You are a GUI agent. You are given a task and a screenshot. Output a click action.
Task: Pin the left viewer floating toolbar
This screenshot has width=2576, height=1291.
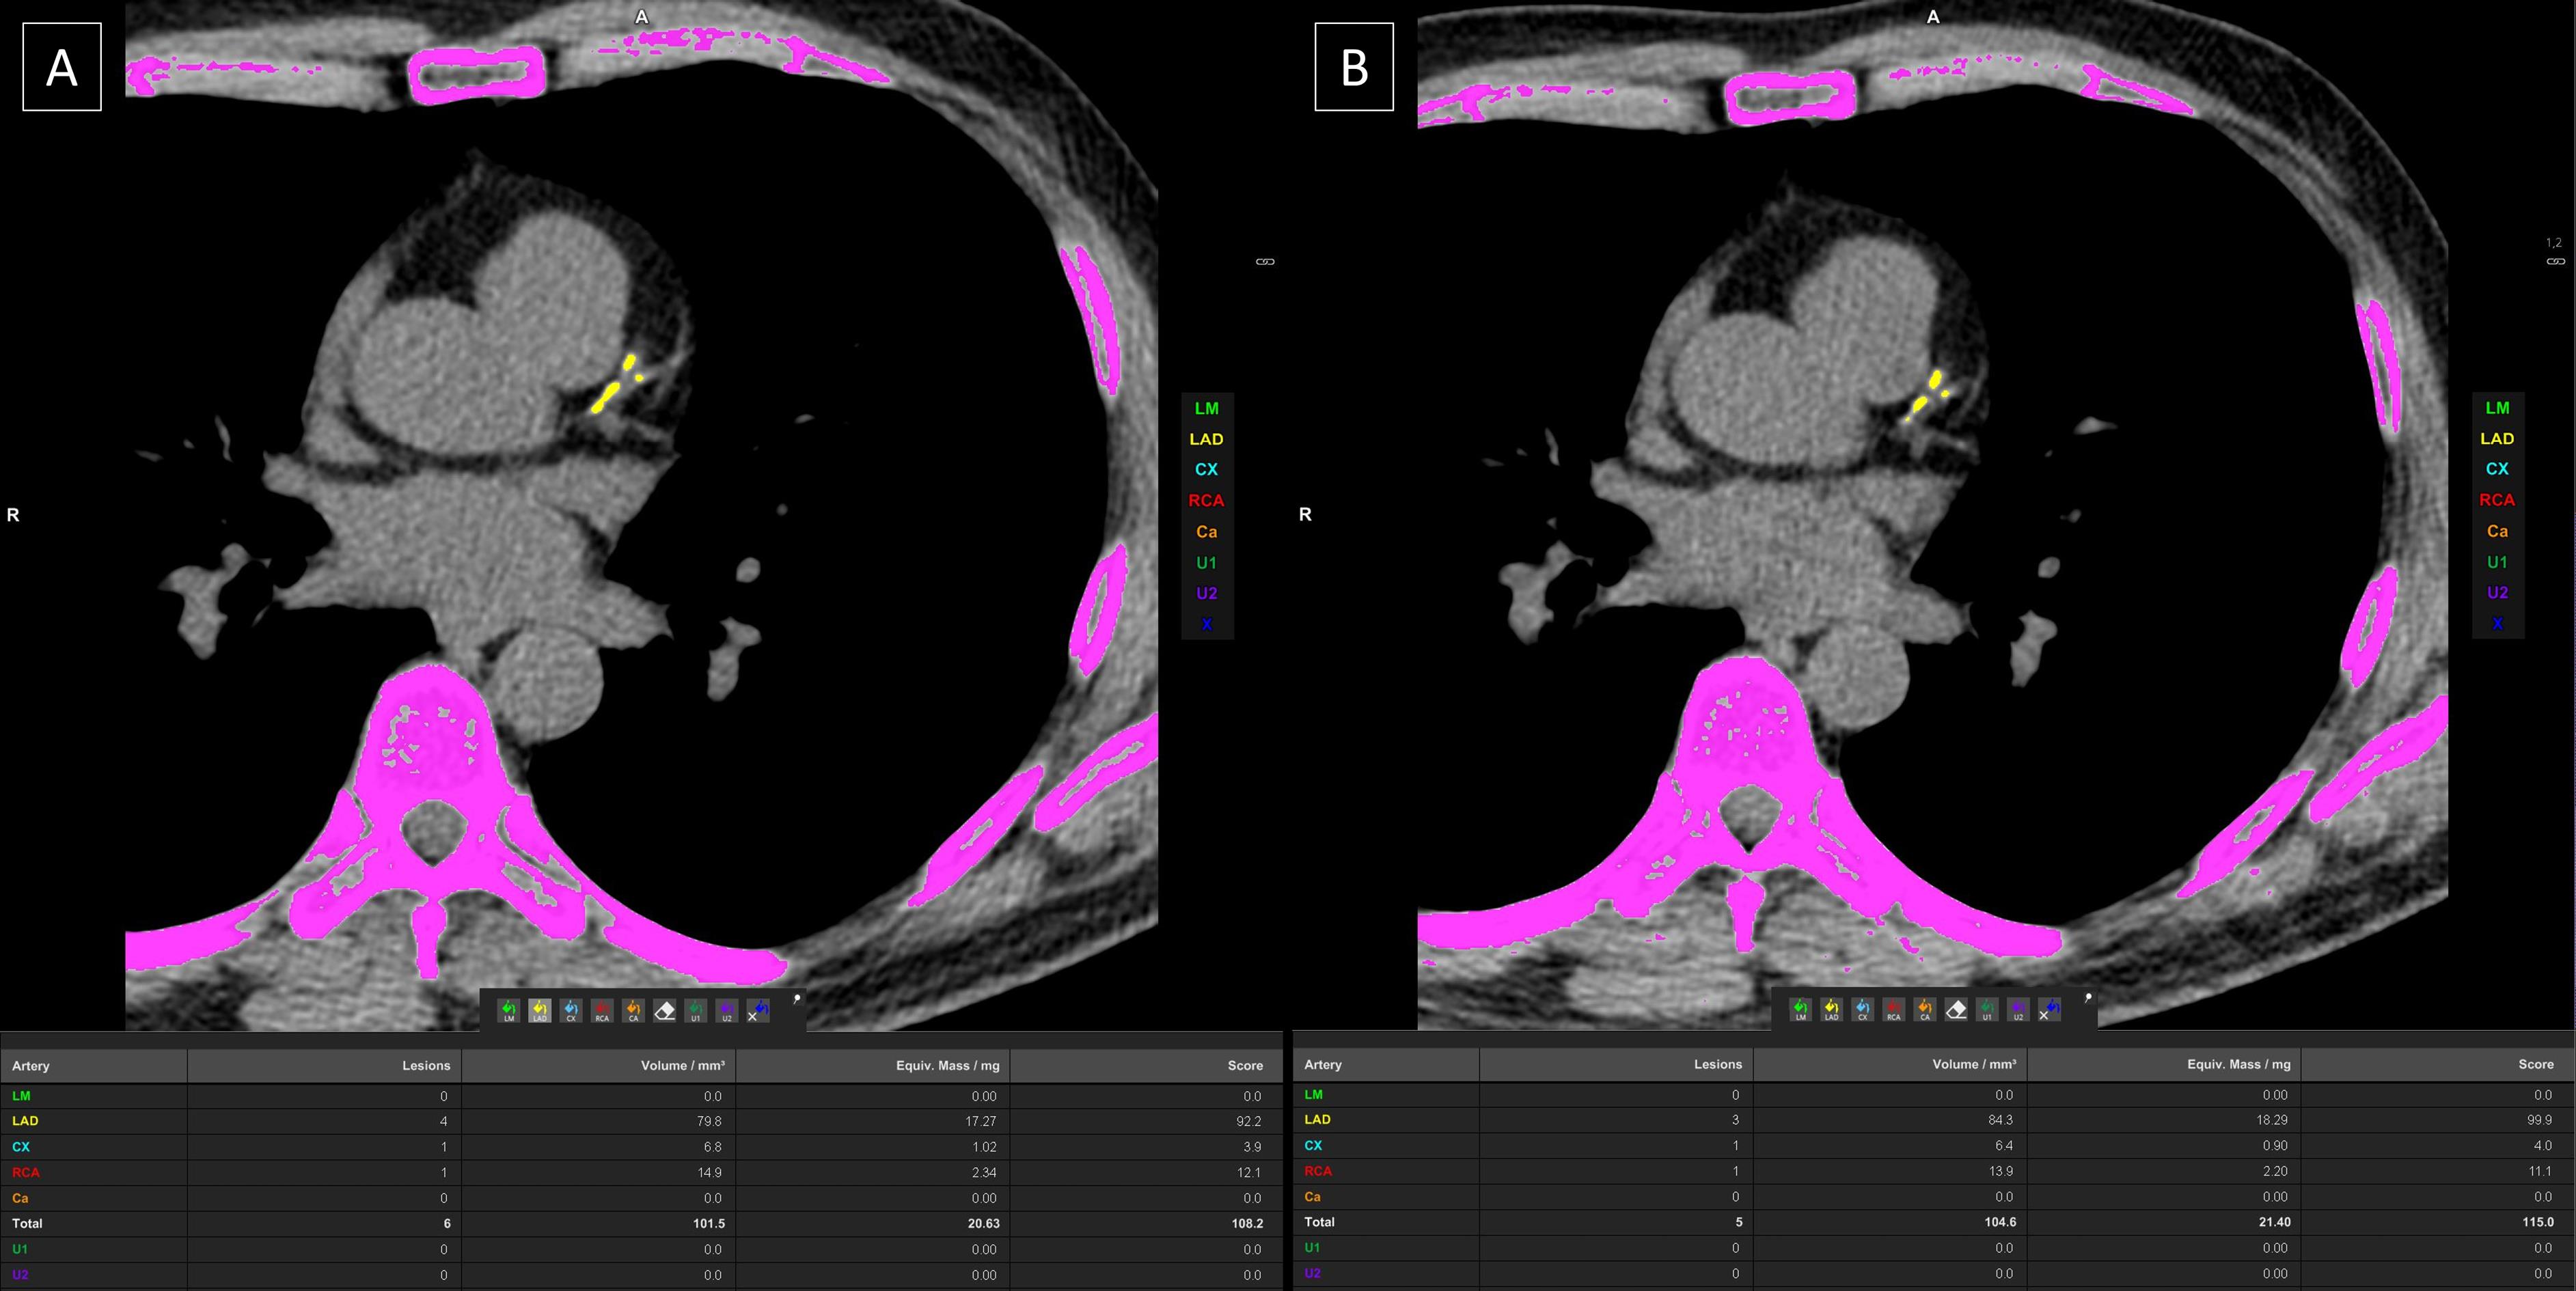click(797, 998)
